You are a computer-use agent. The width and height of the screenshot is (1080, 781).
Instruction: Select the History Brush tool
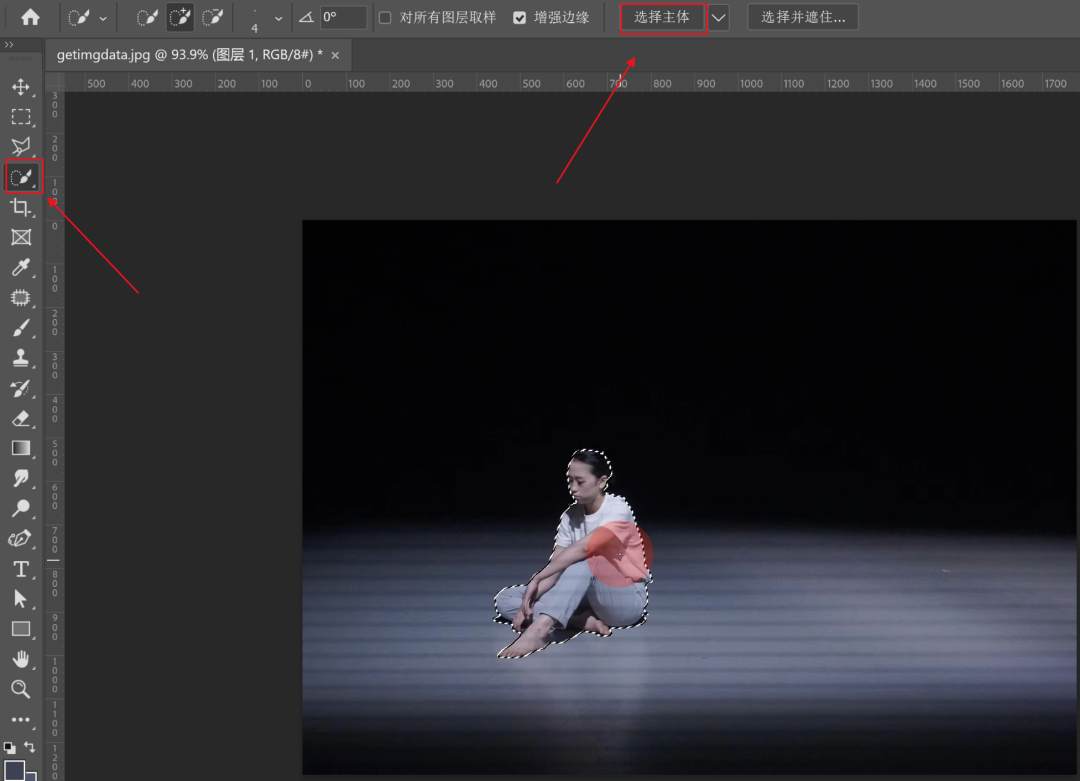pyautogui.click(x=21, y=388)
